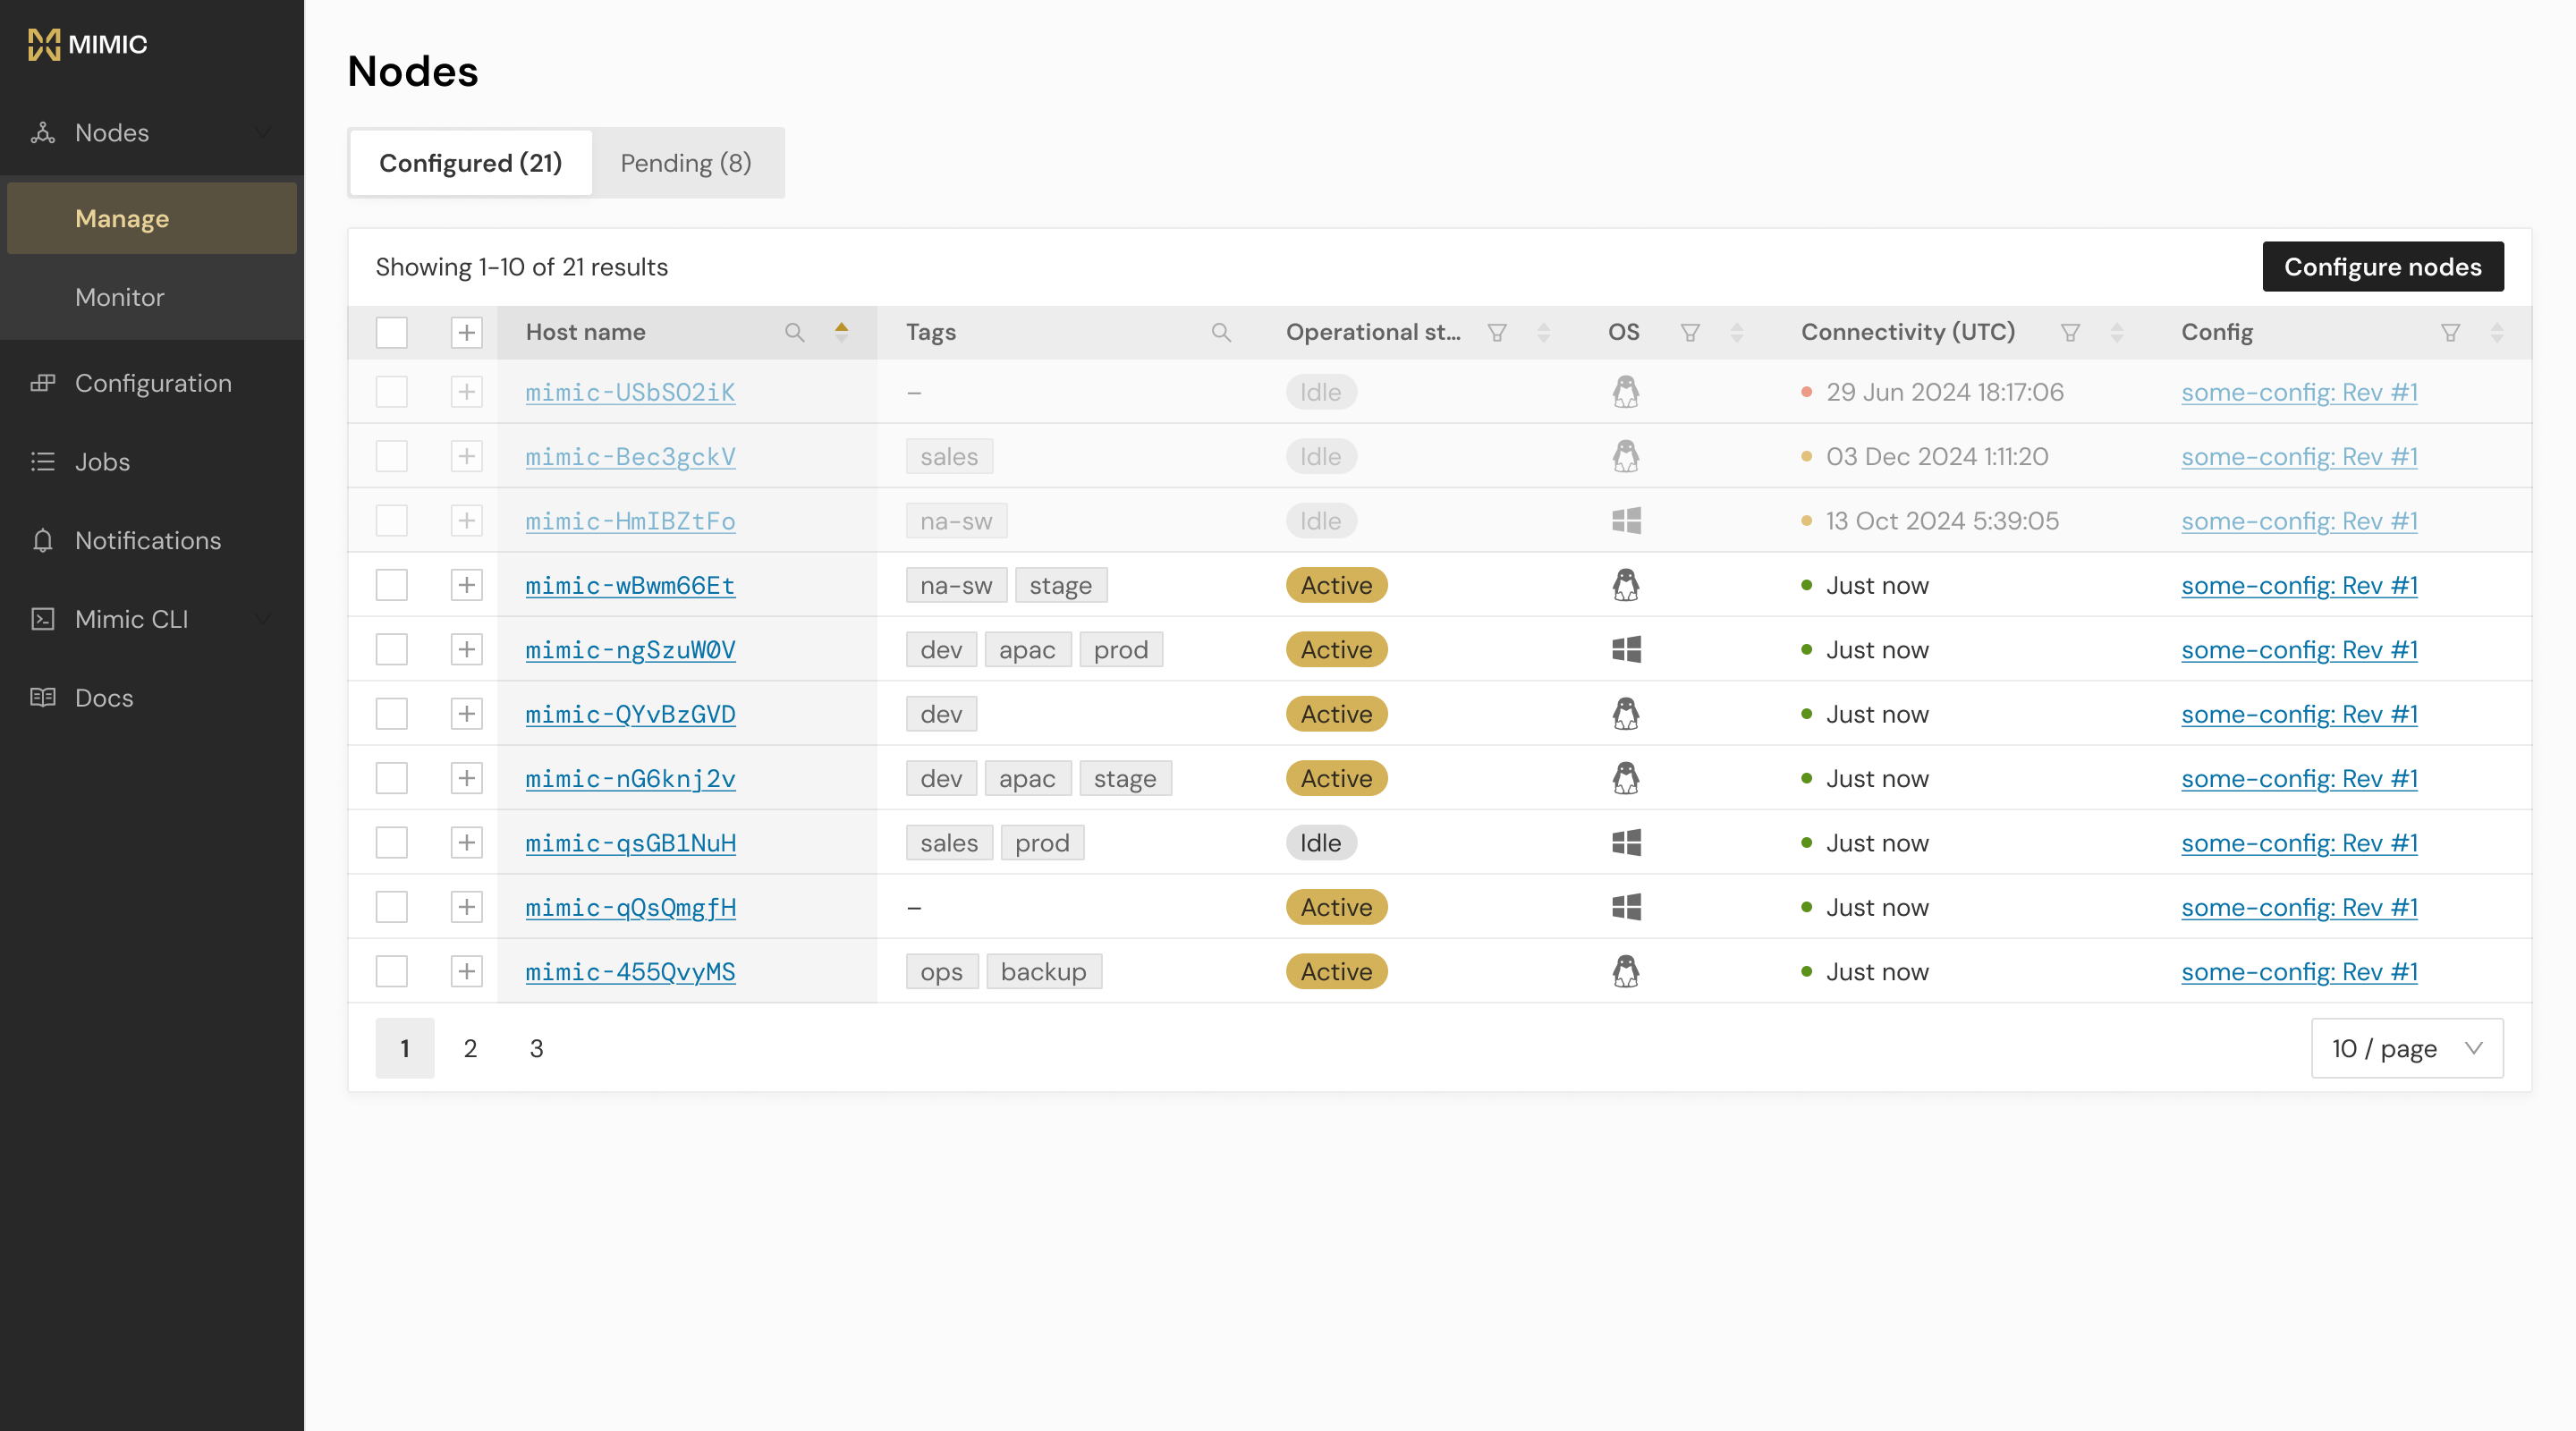Sort by Connectivity (UTC) column
The height and width of the screenshot is (1431, 2576).
(x=2116, y=332)
